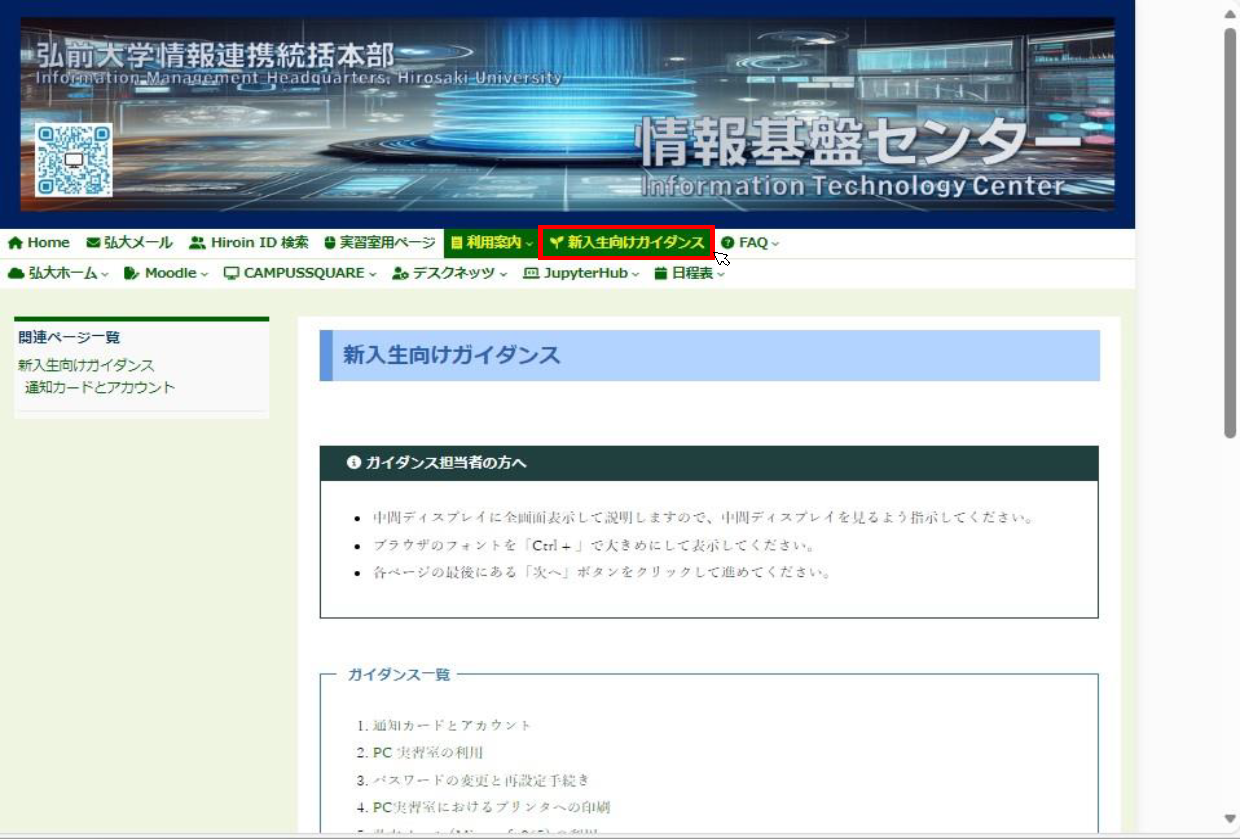Click the scrollbar up arrow

point(1230,13)
